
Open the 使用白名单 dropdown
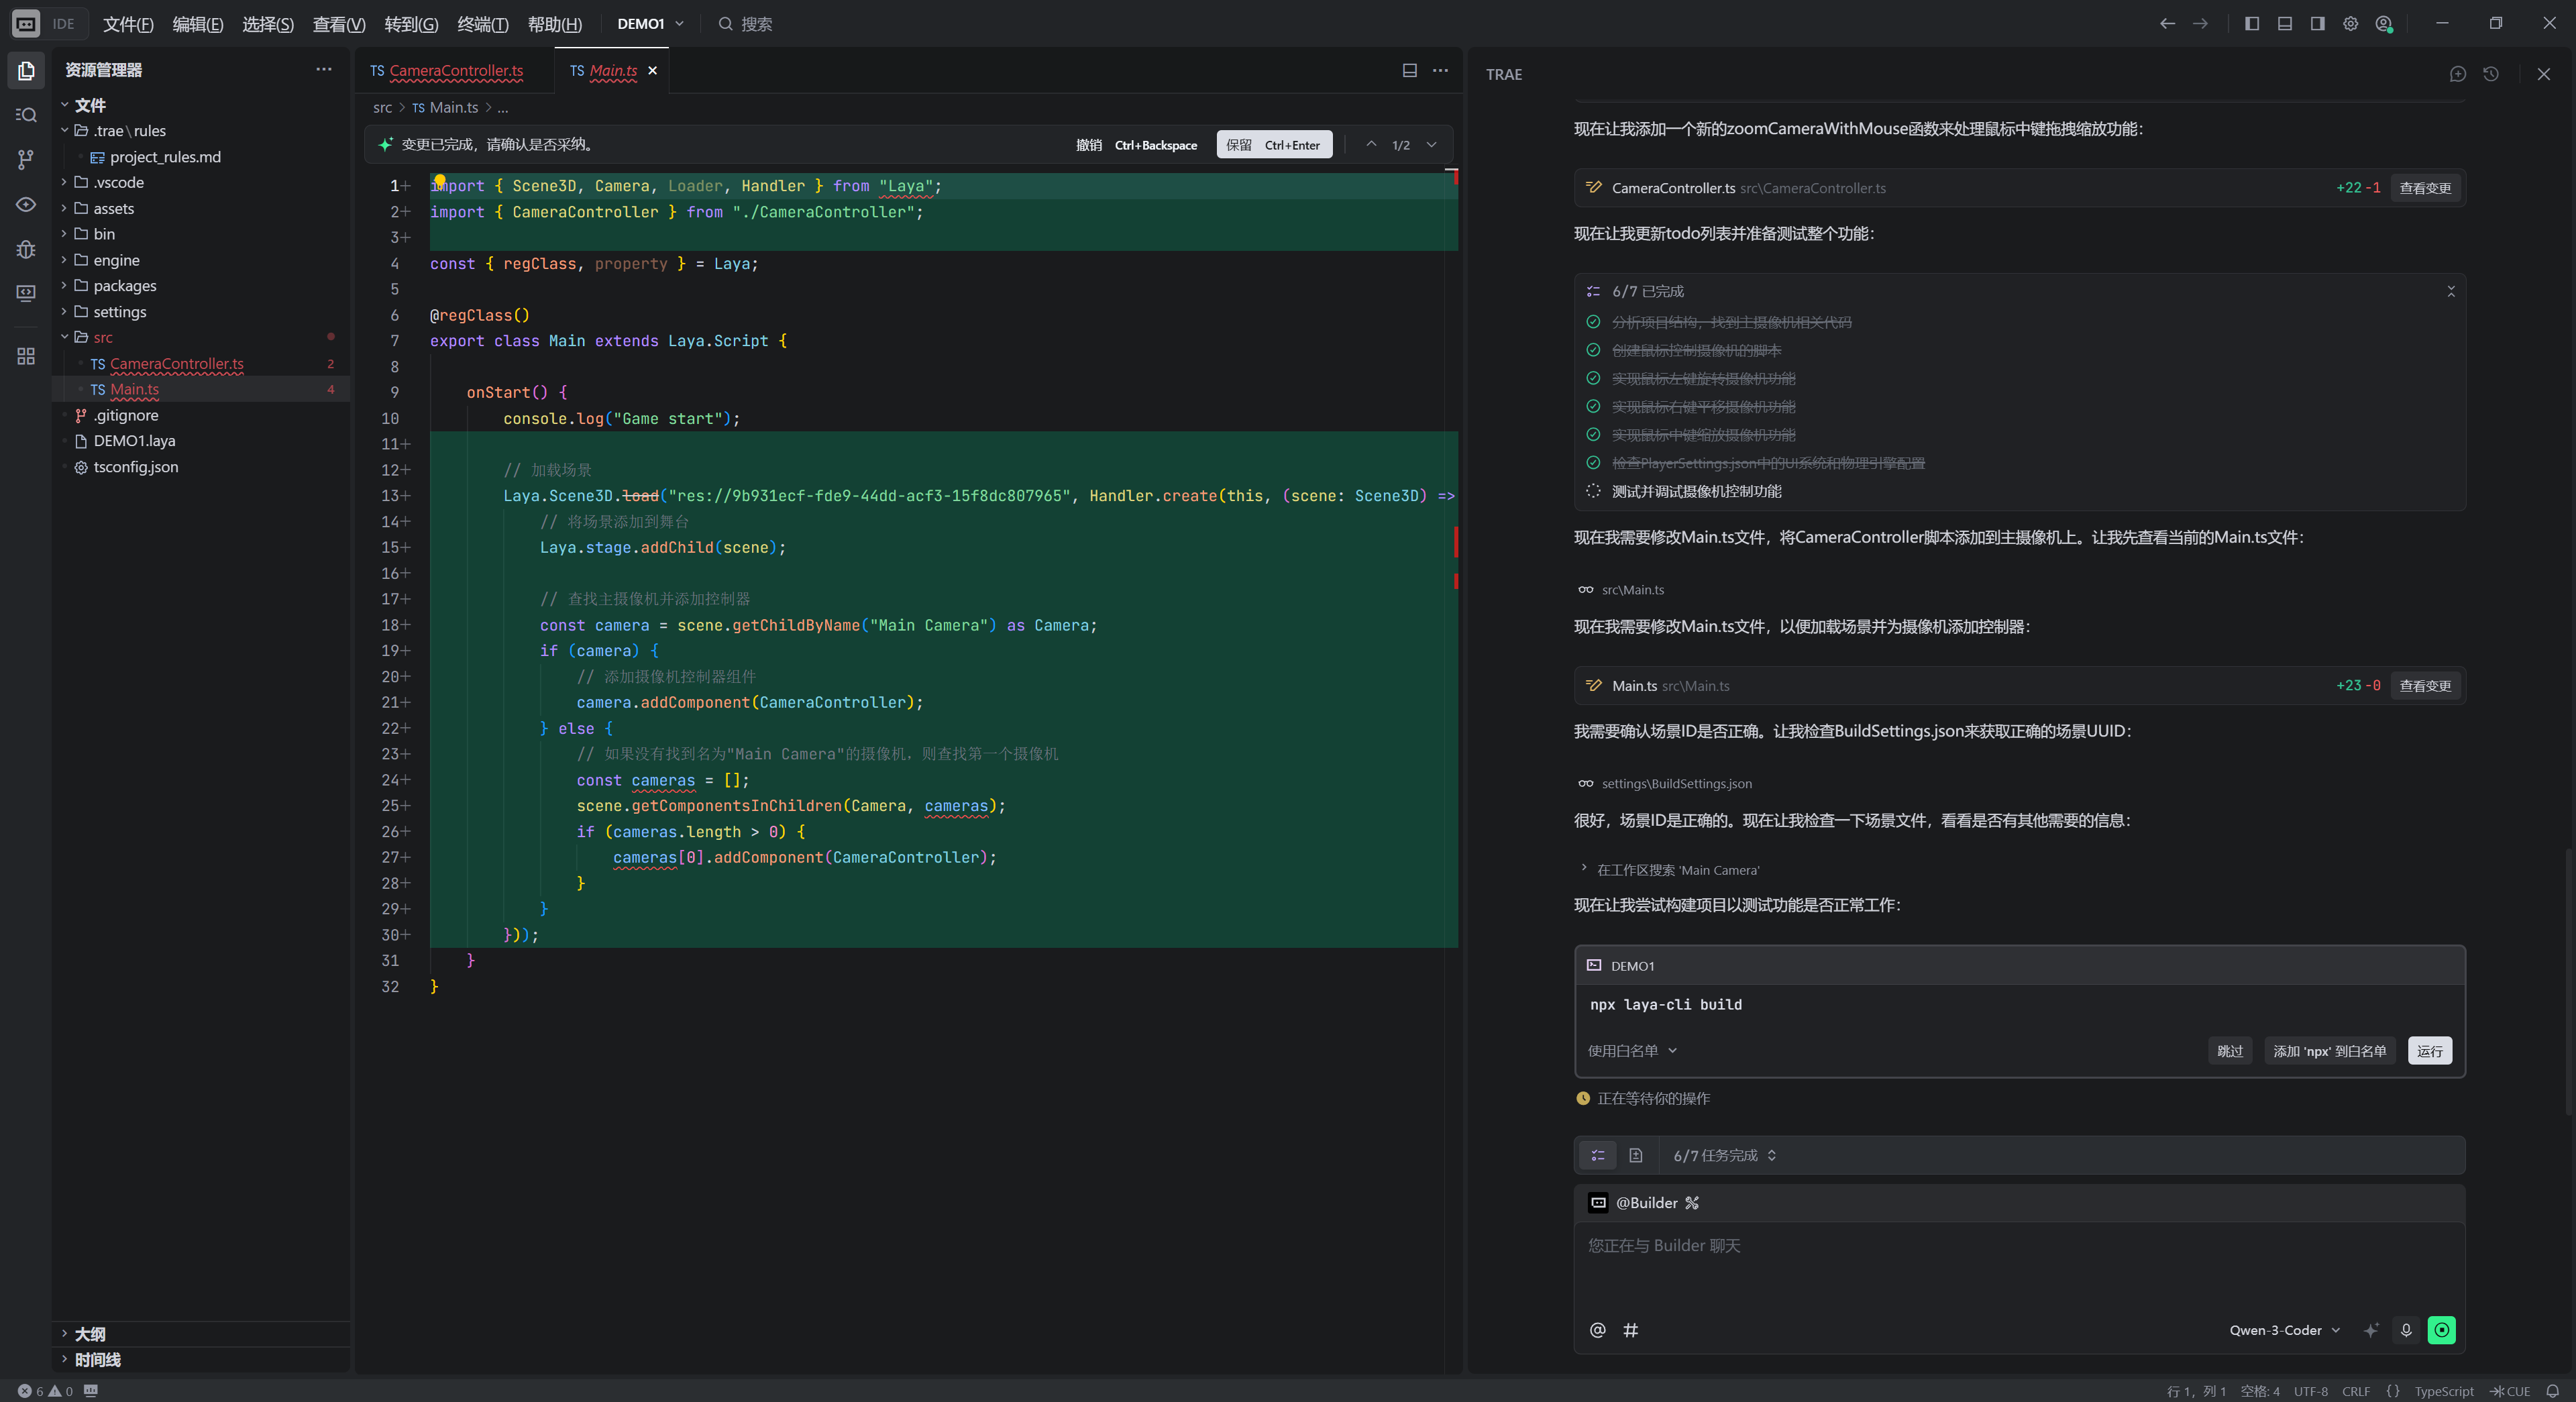(x=1632, y=1050)
